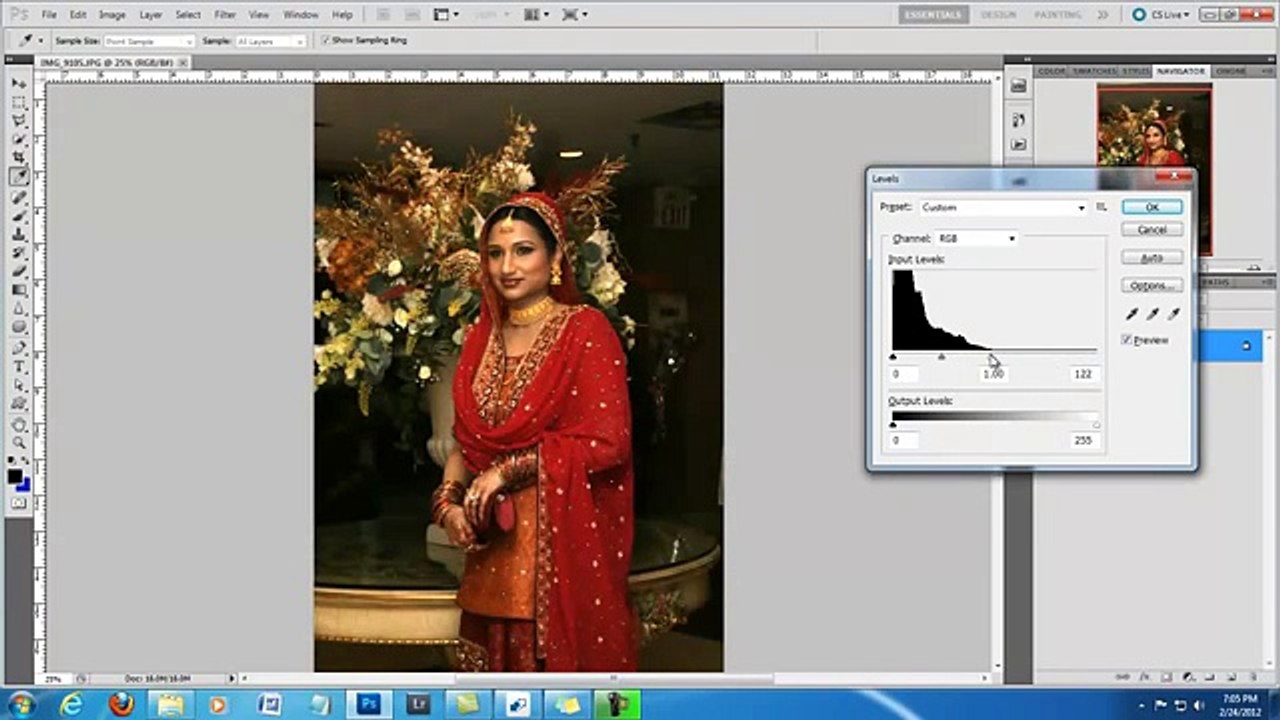Open Internet Explorer from the taskbar
Screen dimensions: 1280x720
[71, 704]
